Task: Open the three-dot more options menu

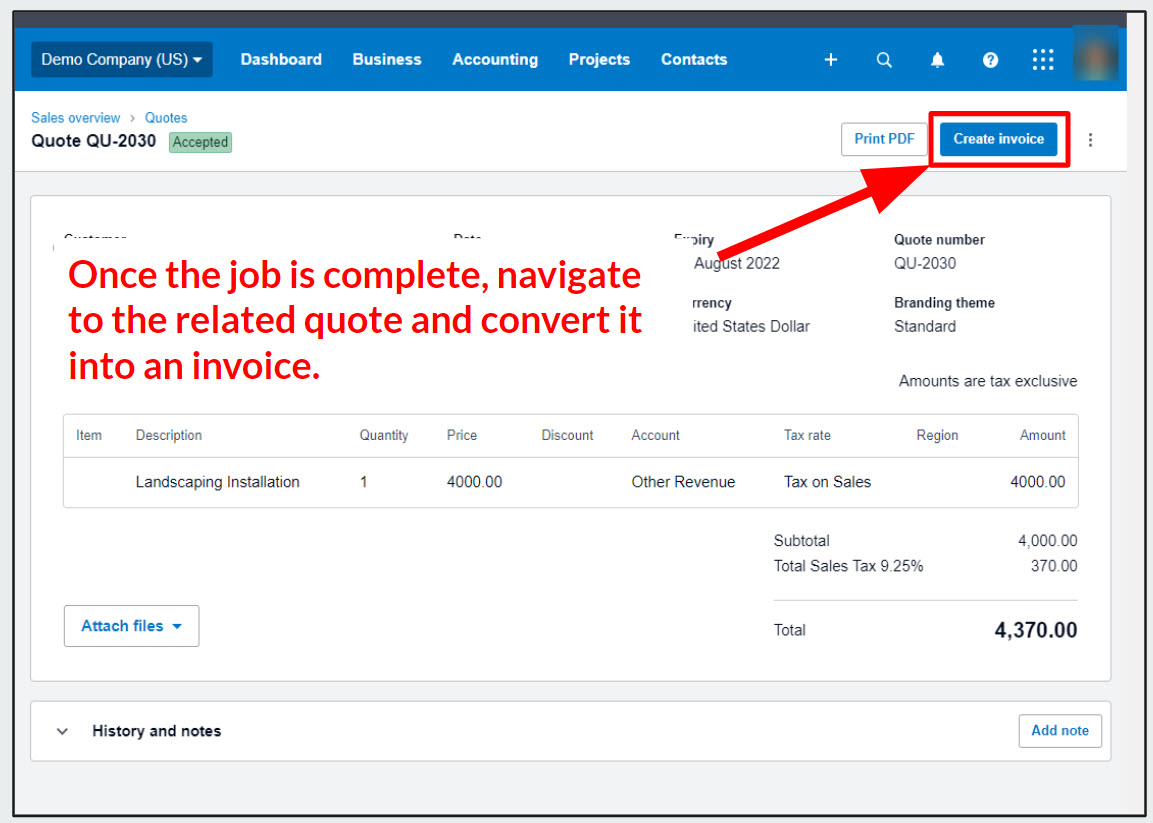Action: pyautogui.click(x=1091, y=140)
